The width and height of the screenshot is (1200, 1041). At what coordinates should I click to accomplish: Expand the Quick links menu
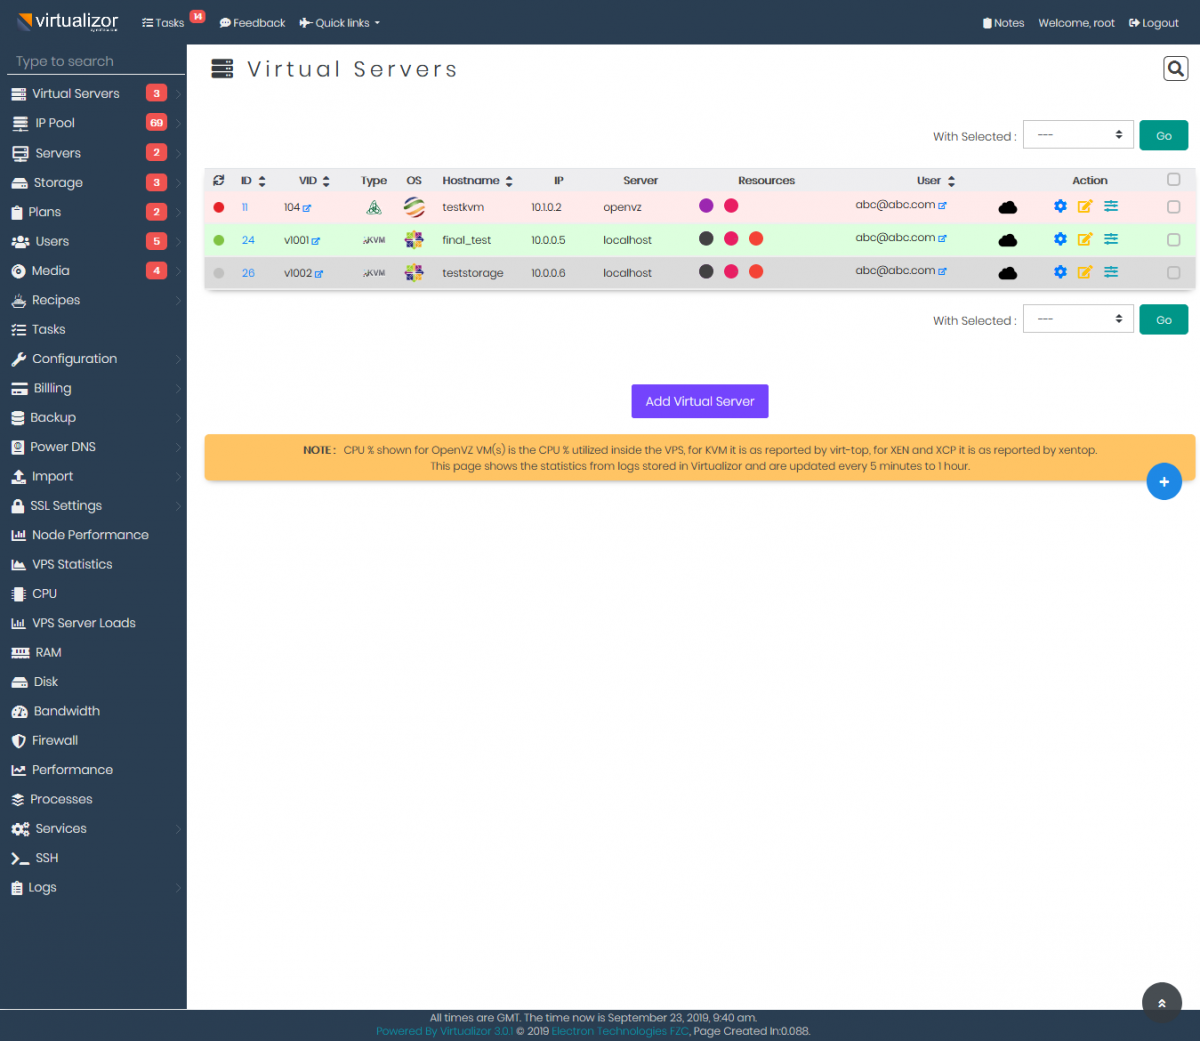(x=339, y=22)
